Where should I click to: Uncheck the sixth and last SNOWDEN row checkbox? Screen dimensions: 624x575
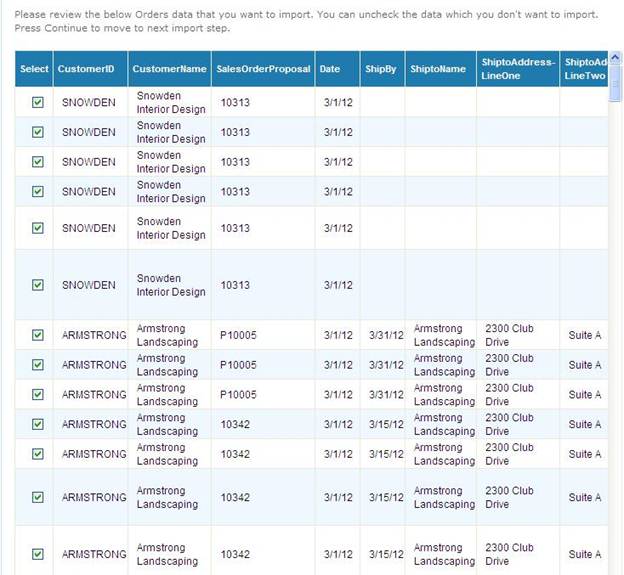tap(38, 285)
